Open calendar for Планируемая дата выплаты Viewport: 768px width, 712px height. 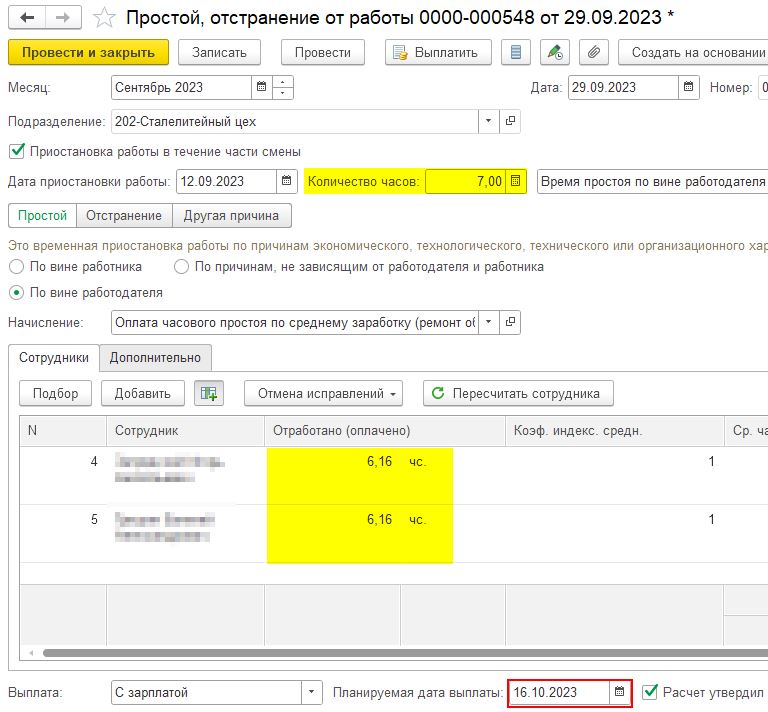pyautogui.click(x=620, y=692)
